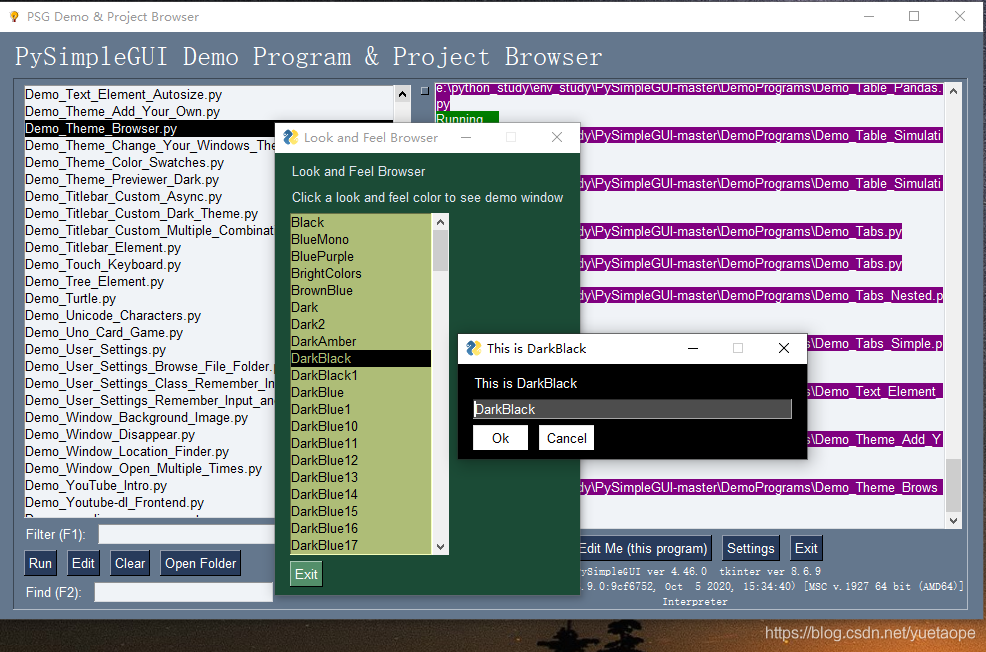Click the small square sizer left of output pane
The height and width of the screenshot is (652, 986).
click(424, 91)
